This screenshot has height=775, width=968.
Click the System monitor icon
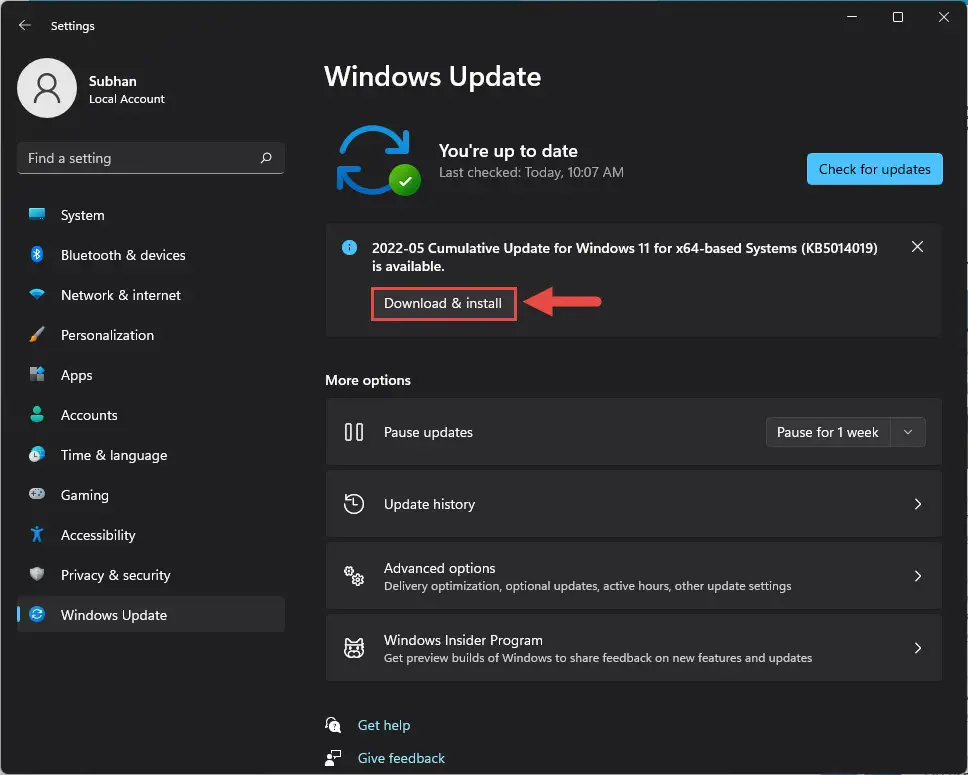pos(37,214)
